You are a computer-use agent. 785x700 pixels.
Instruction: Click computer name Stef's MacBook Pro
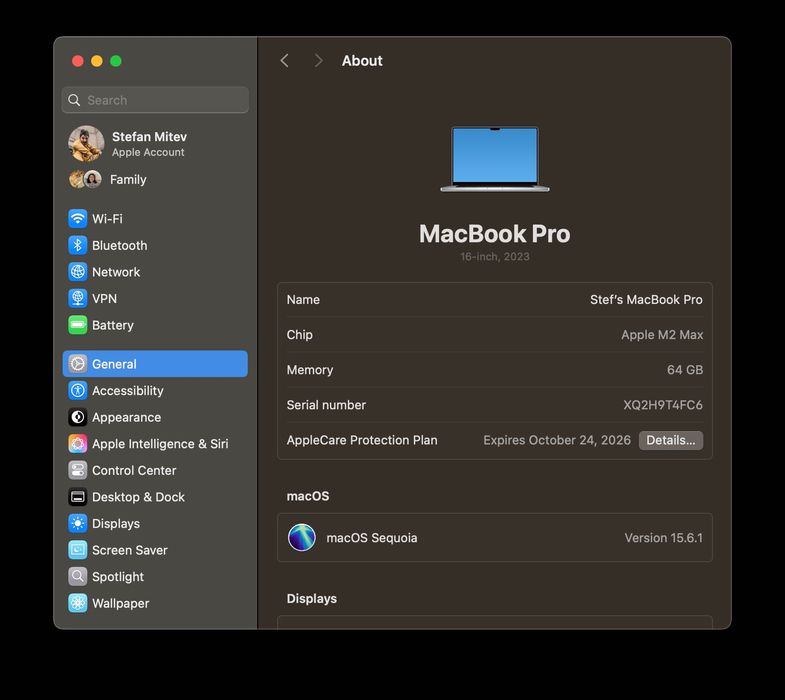[646, 299]
